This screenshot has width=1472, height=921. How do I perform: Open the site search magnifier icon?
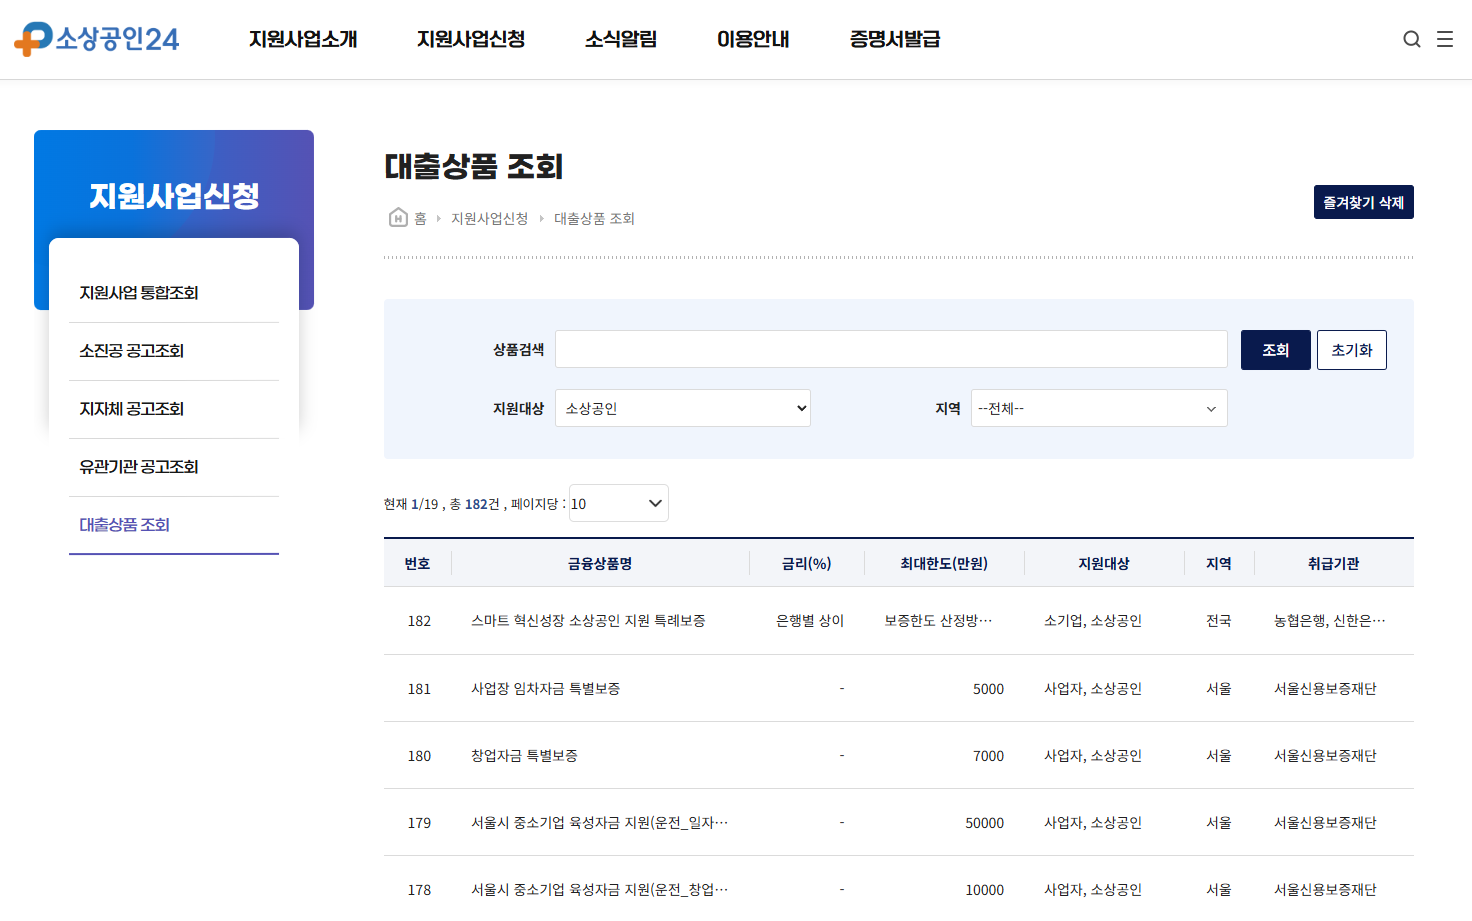tap(1411, 39)
